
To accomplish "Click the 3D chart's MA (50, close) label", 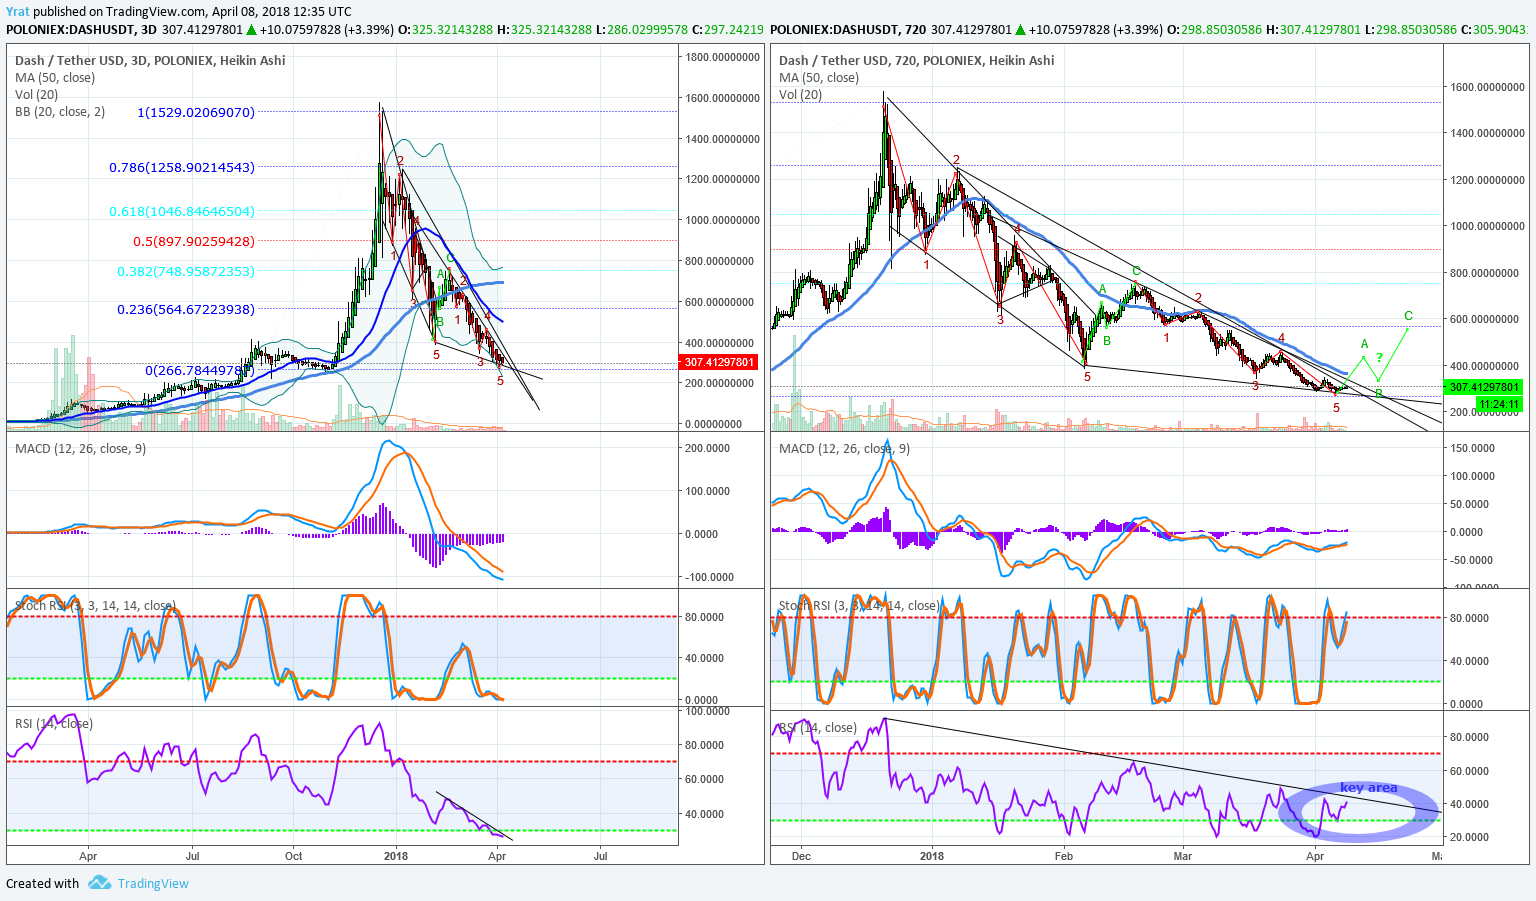I will click(x=55, y=77).
